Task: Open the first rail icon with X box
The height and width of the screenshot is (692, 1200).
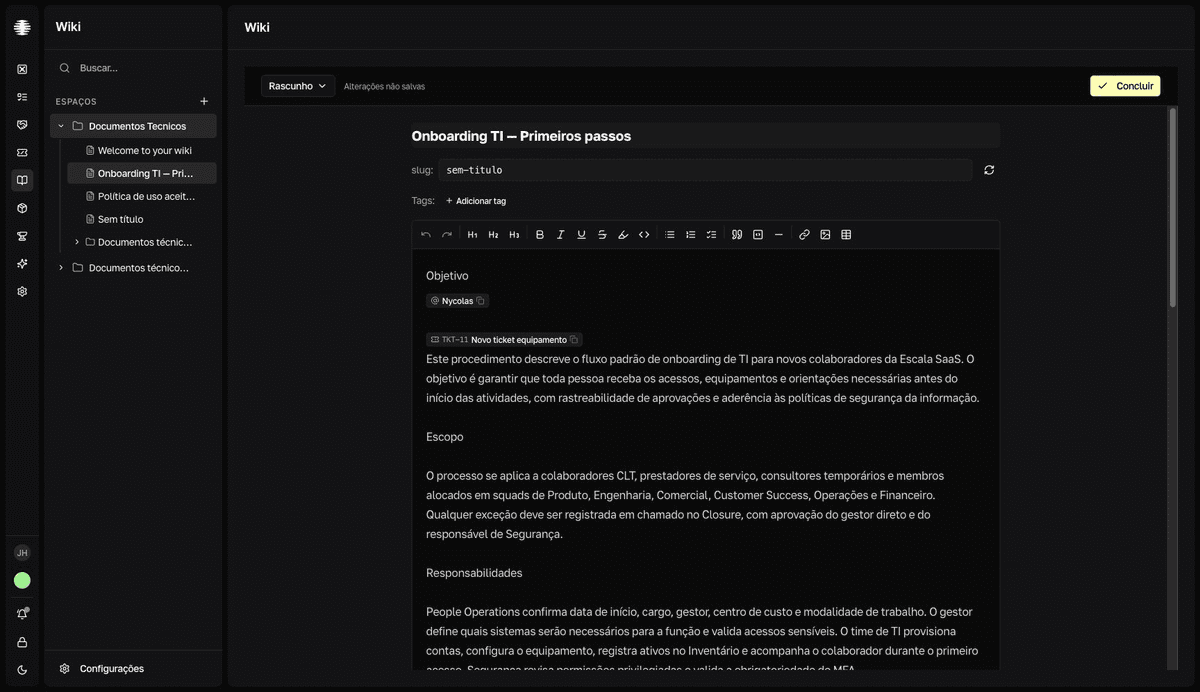Action: pyautogui.click(x=22, y=69)
